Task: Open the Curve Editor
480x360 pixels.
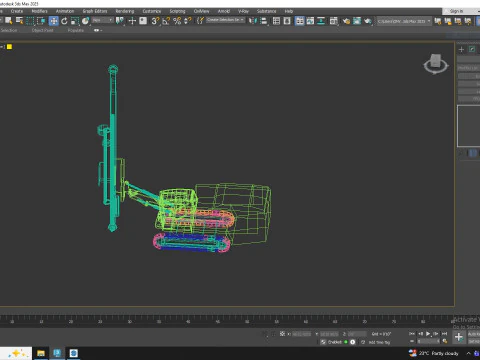Action: click(x=310, y=21)
